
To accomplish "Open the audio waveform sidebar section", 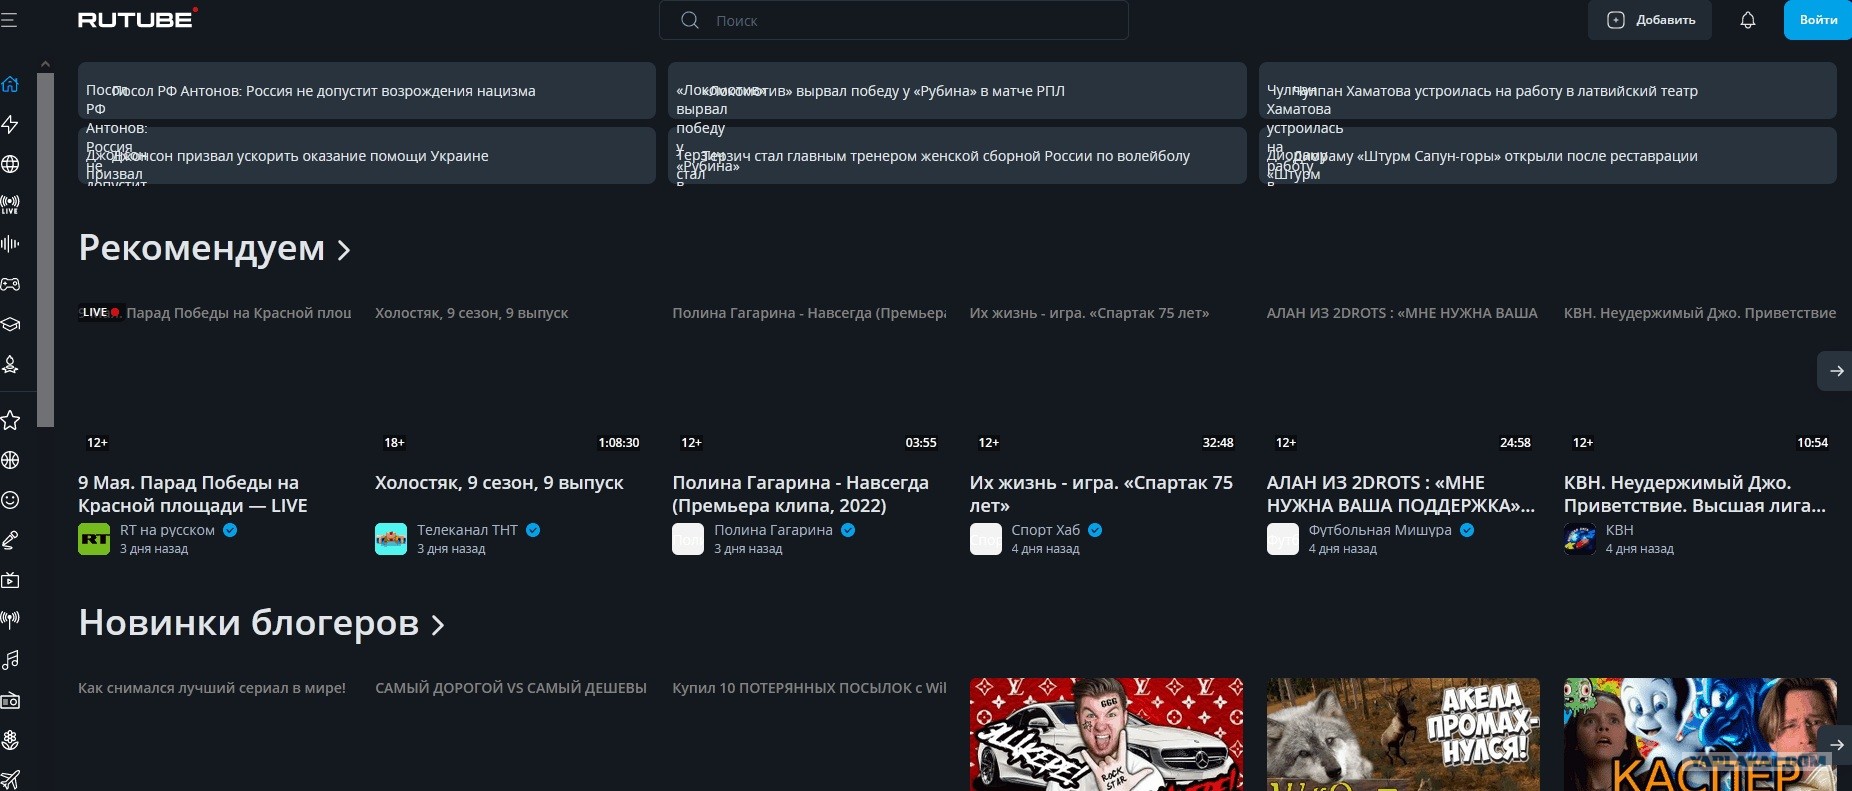I will (x=10, y=244).
